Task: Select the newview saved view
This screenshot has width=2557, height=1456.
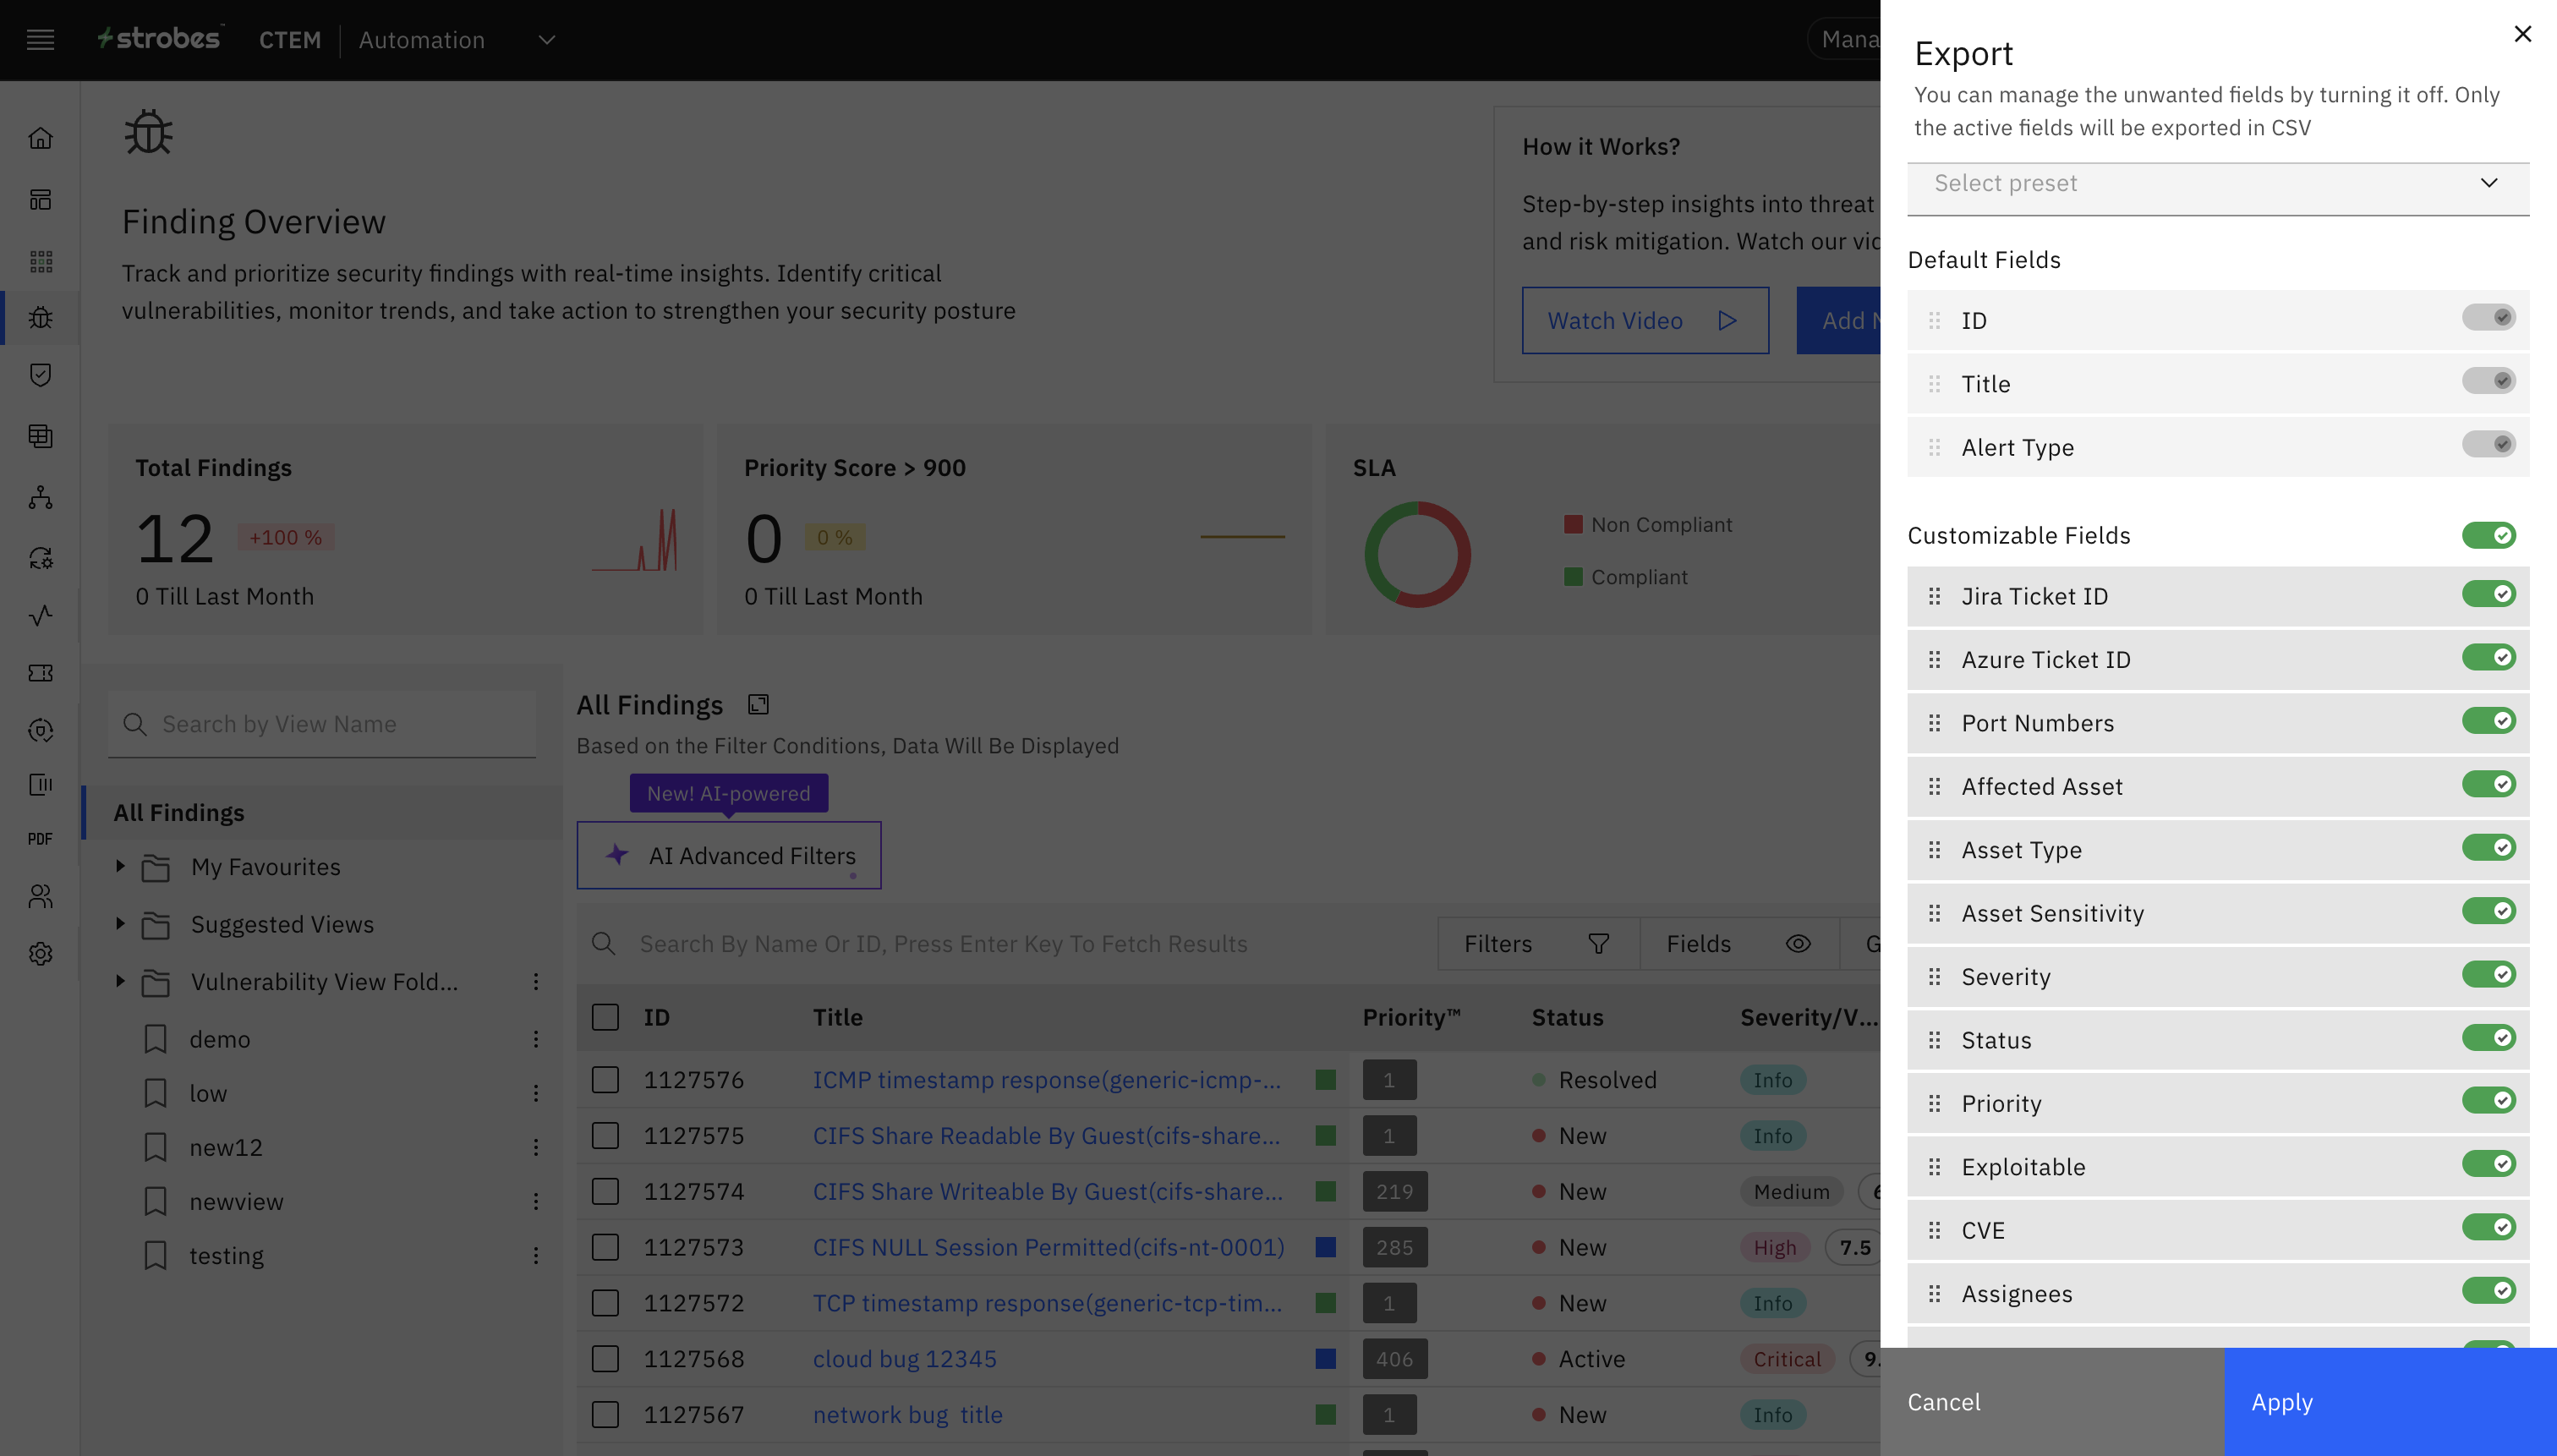Action: pos(236,1201)
